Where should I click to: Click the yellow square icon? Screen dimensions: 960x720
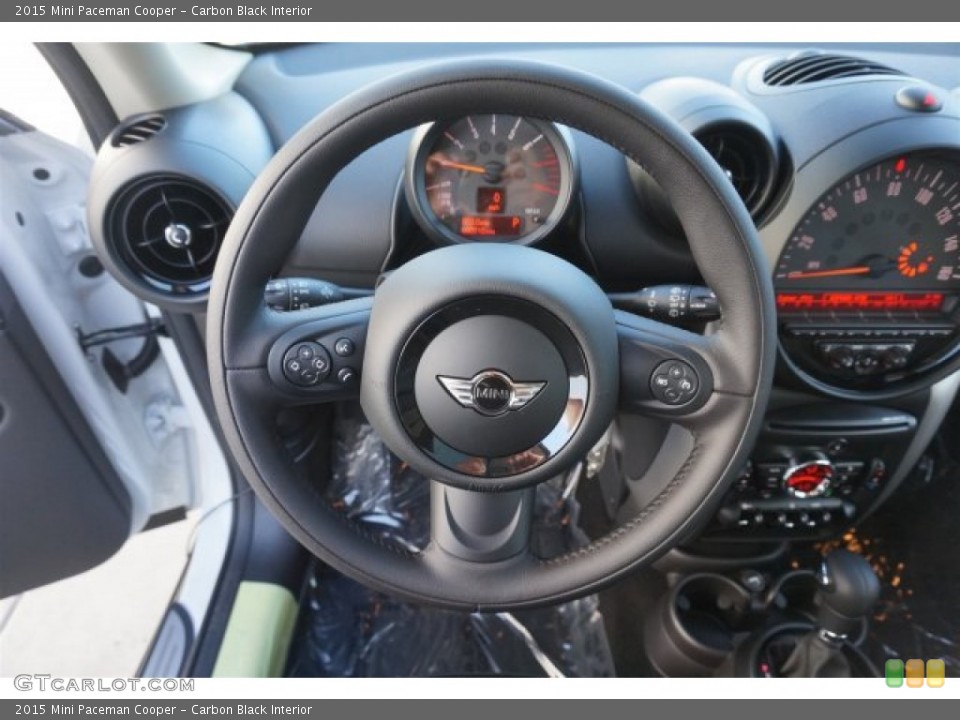tap(935, 673)
